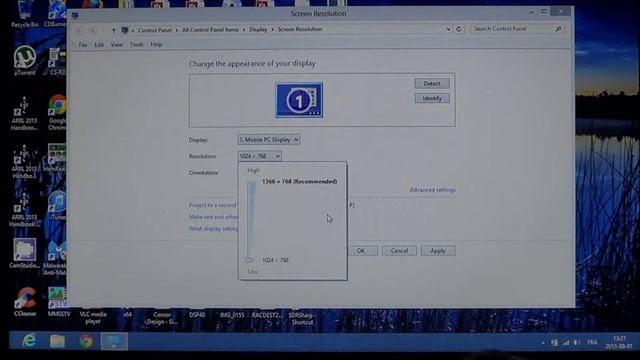Click the computer icon in the address bar
Image resolution: width=640 pixels, height=360 pixels.
(x=125, y=30)
